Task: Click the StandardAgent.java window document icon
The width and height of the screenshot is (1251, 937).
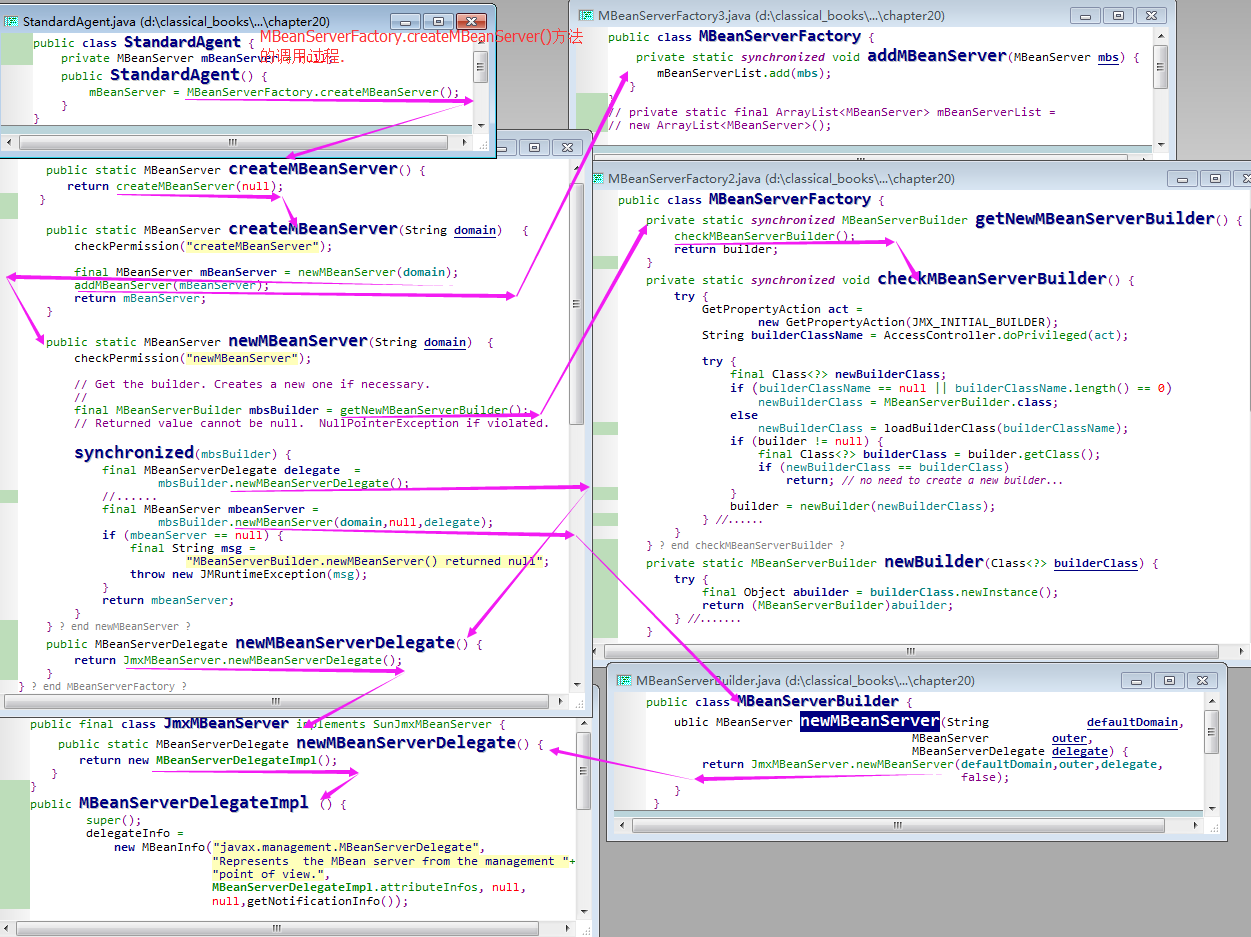Action: 11,21
